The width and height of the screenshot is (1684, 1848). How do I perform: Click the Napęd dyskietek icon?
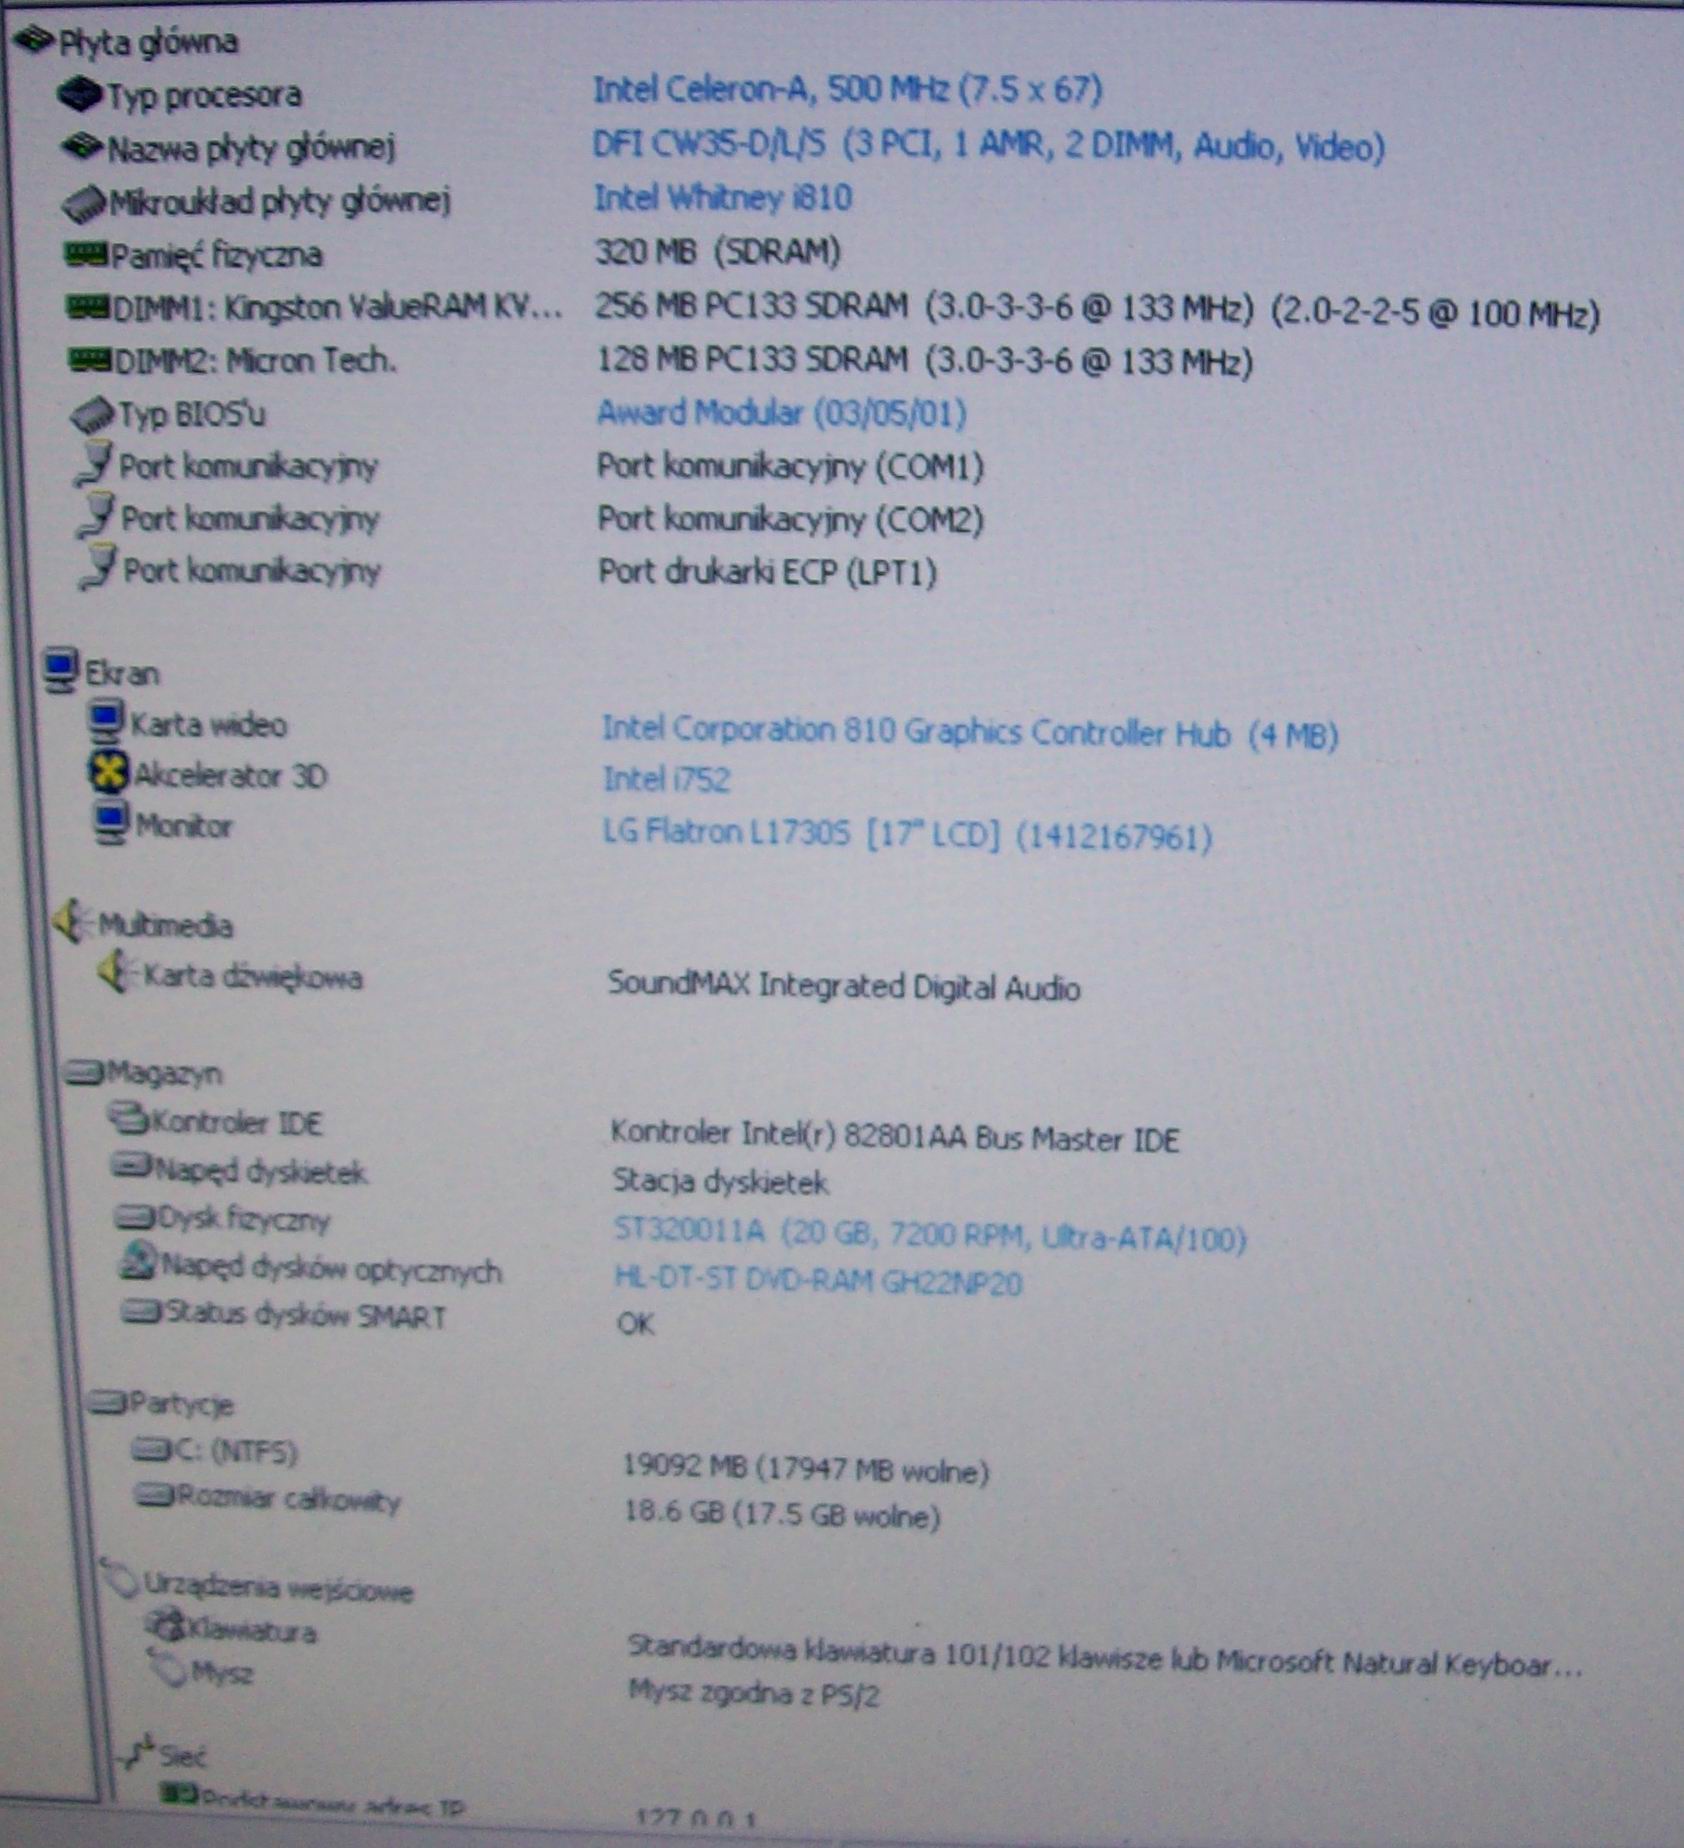131,1165
